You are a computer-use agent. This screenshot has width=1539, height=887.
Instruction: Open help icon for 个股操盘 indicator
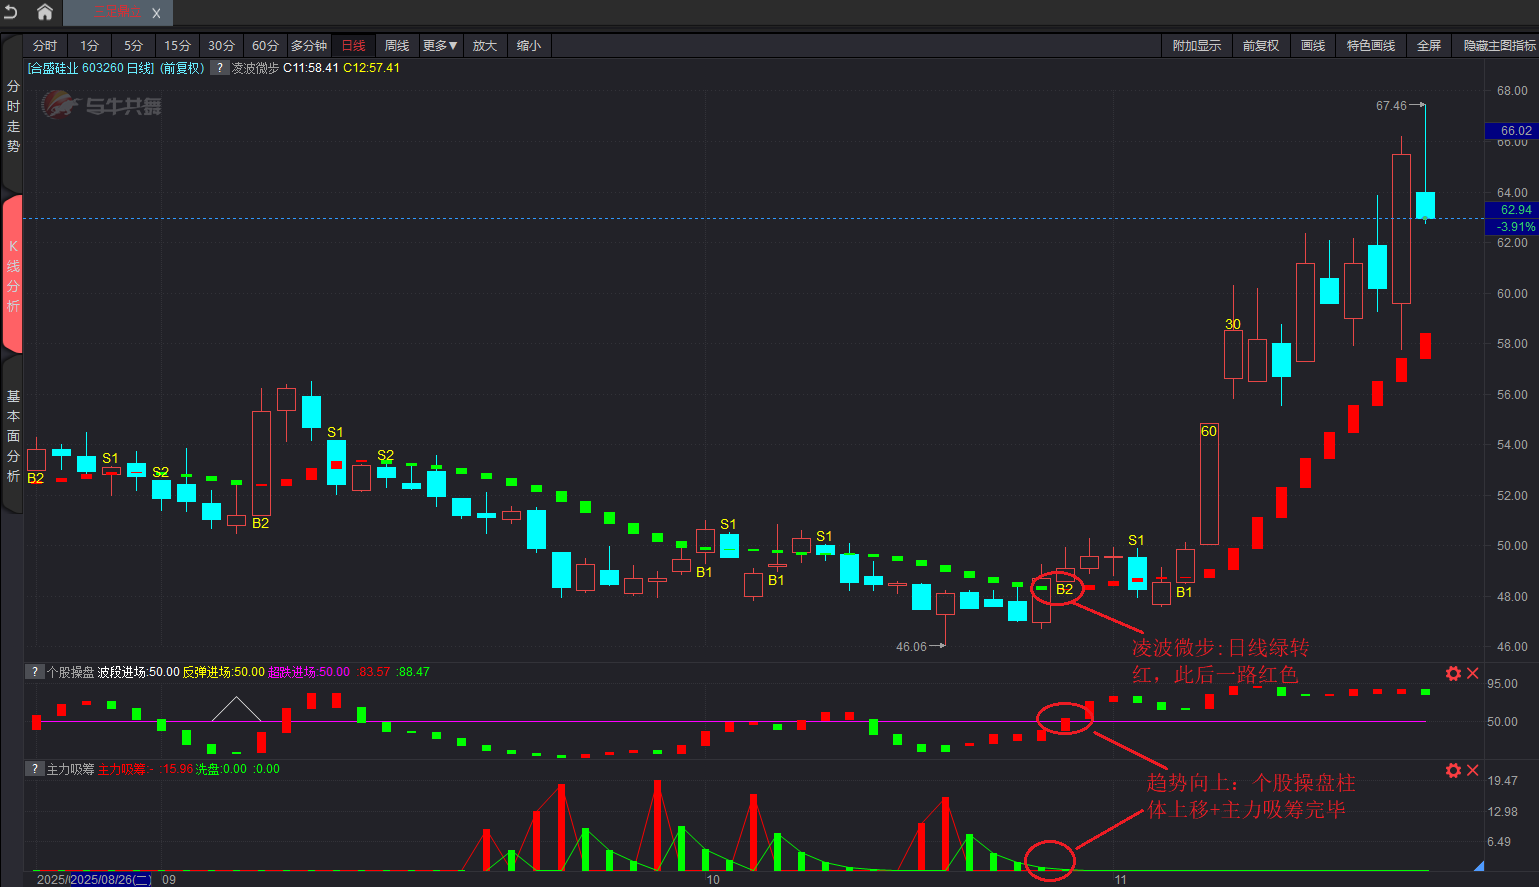tap(35, 672)
